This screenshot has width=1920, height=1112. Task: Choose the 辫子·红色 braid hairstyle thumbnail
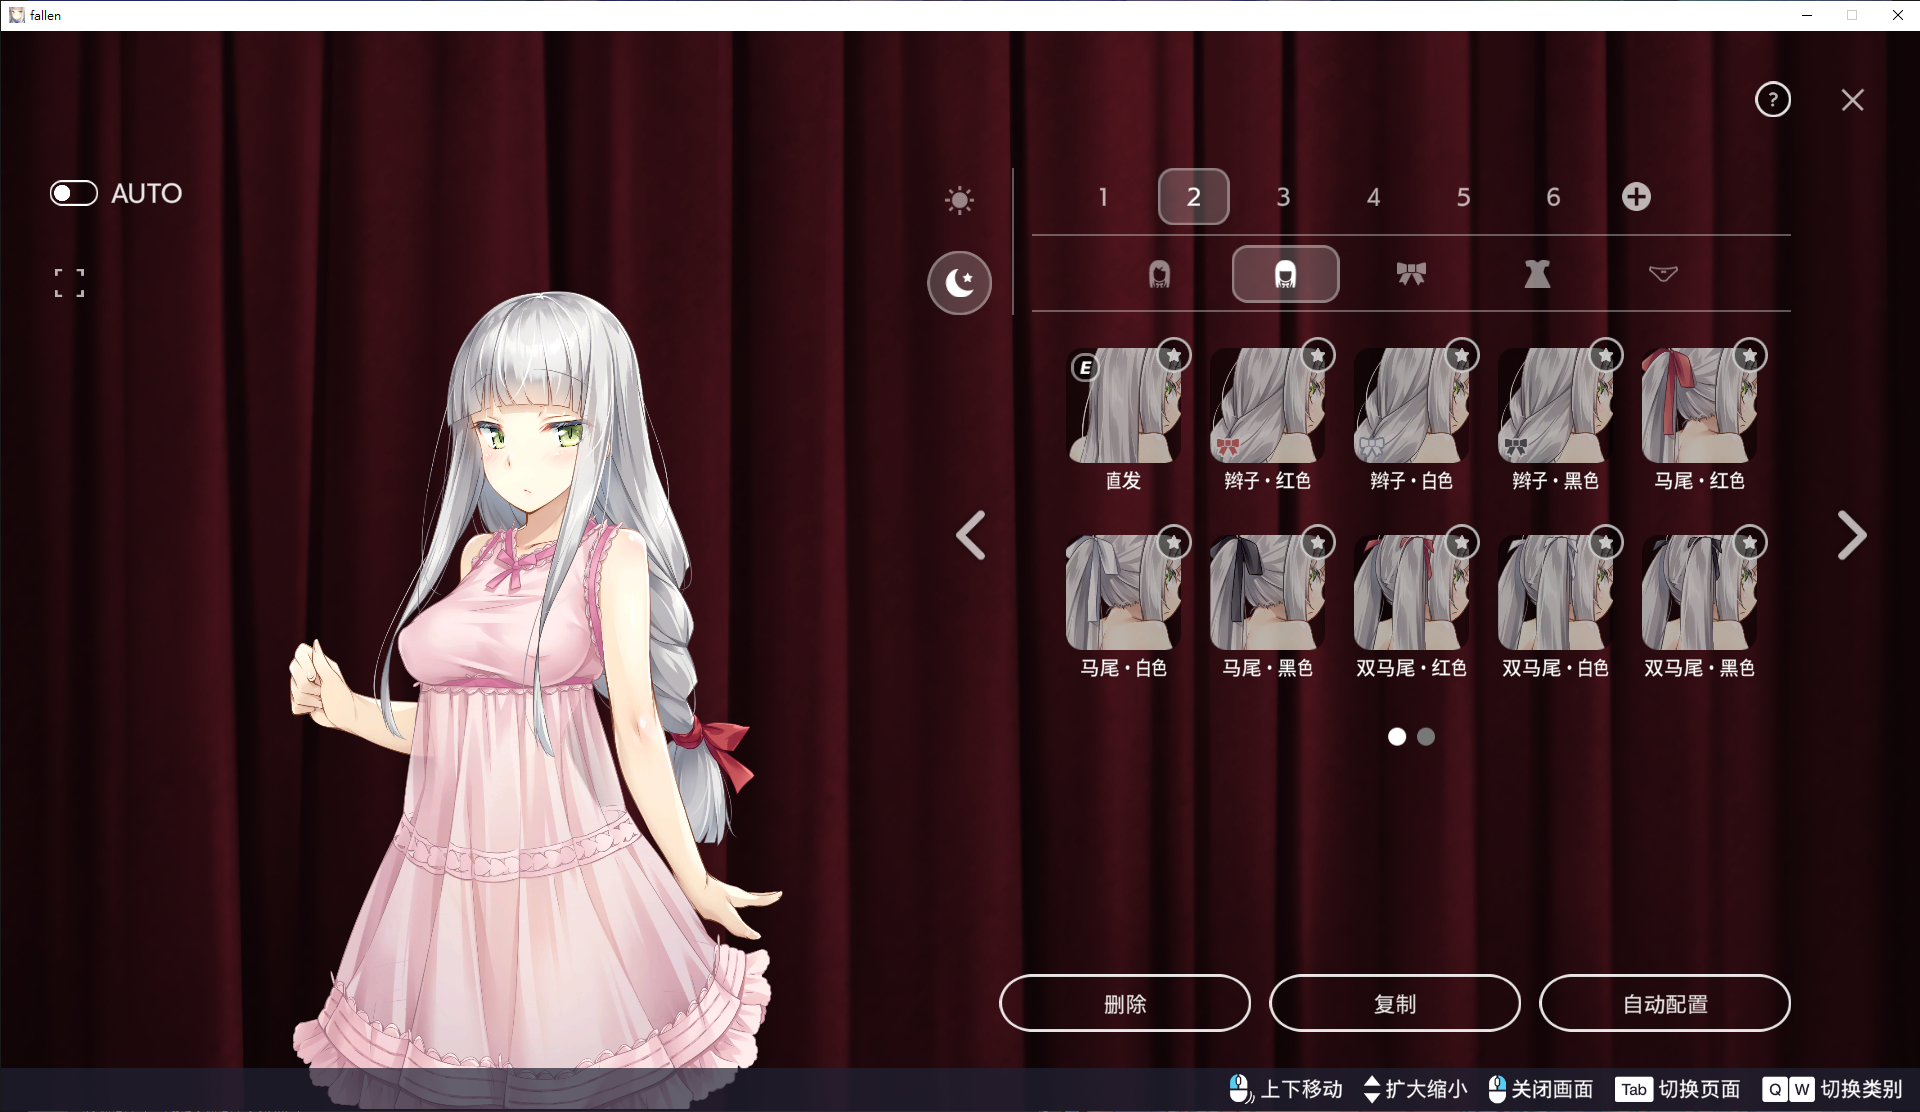(x=1267, y=405)
